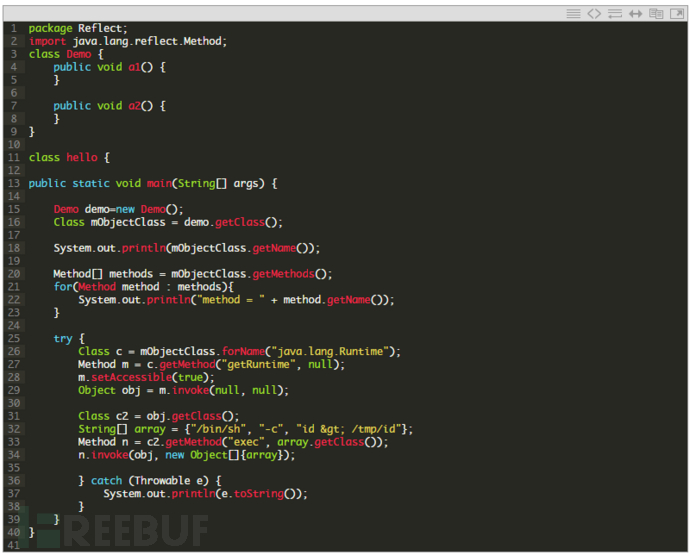
Task: Expand code width with double-arrow icon
Action: (635, 14)
